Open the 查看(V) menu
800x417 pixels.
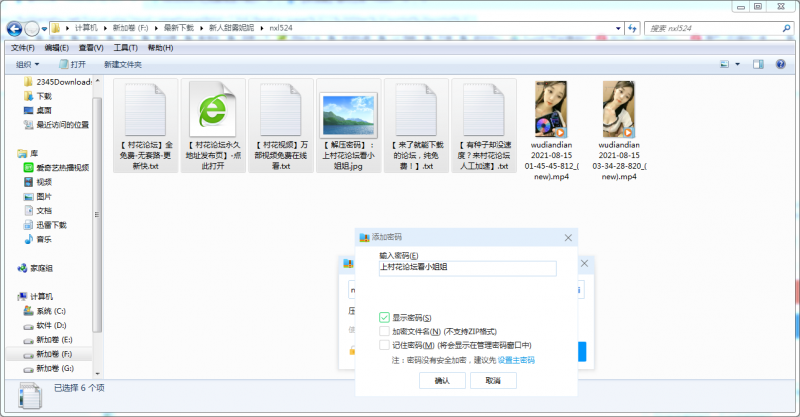[91, 47]
